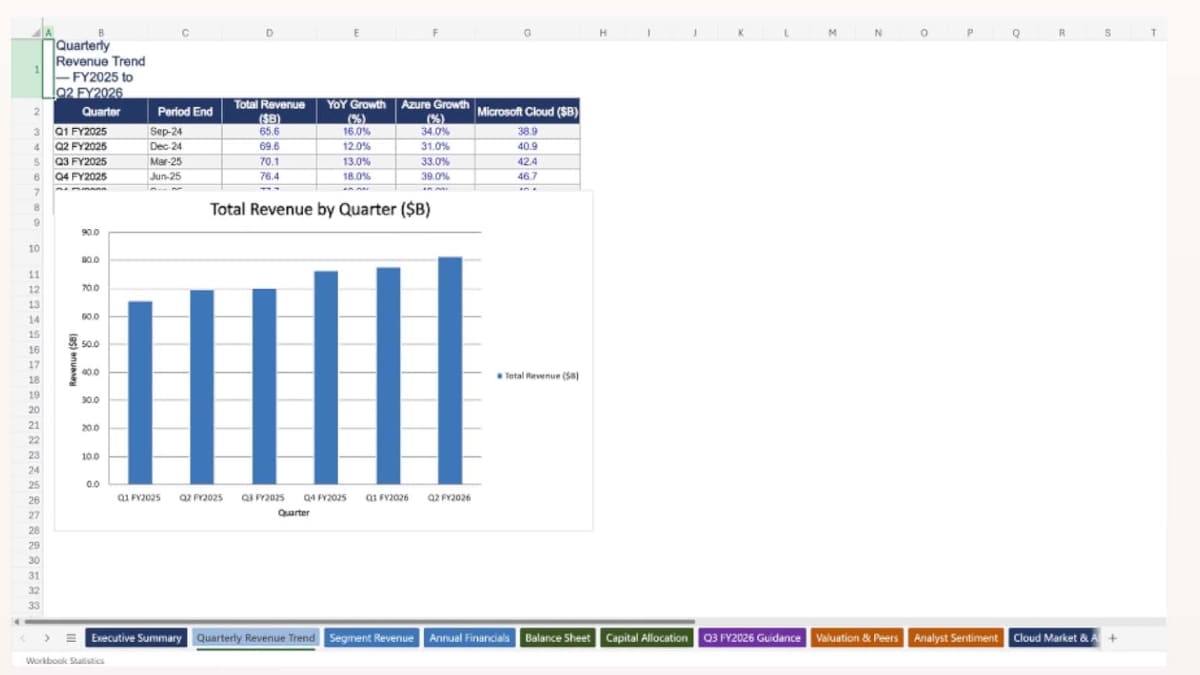
Task: Click the Q2 FY2026 chart bar
Action: click(x=450, y=370)
